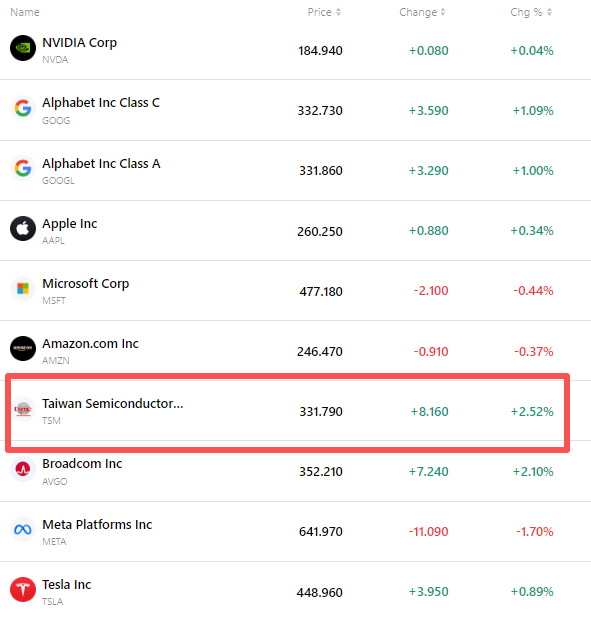Click the Google logo beside GOOGL

[23, 168]
